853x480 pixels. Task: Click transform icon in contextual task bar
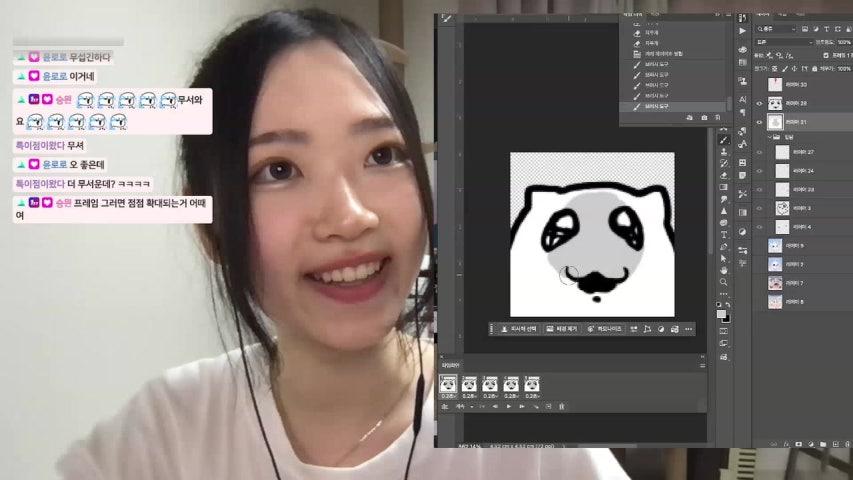[x=647, y=329]
